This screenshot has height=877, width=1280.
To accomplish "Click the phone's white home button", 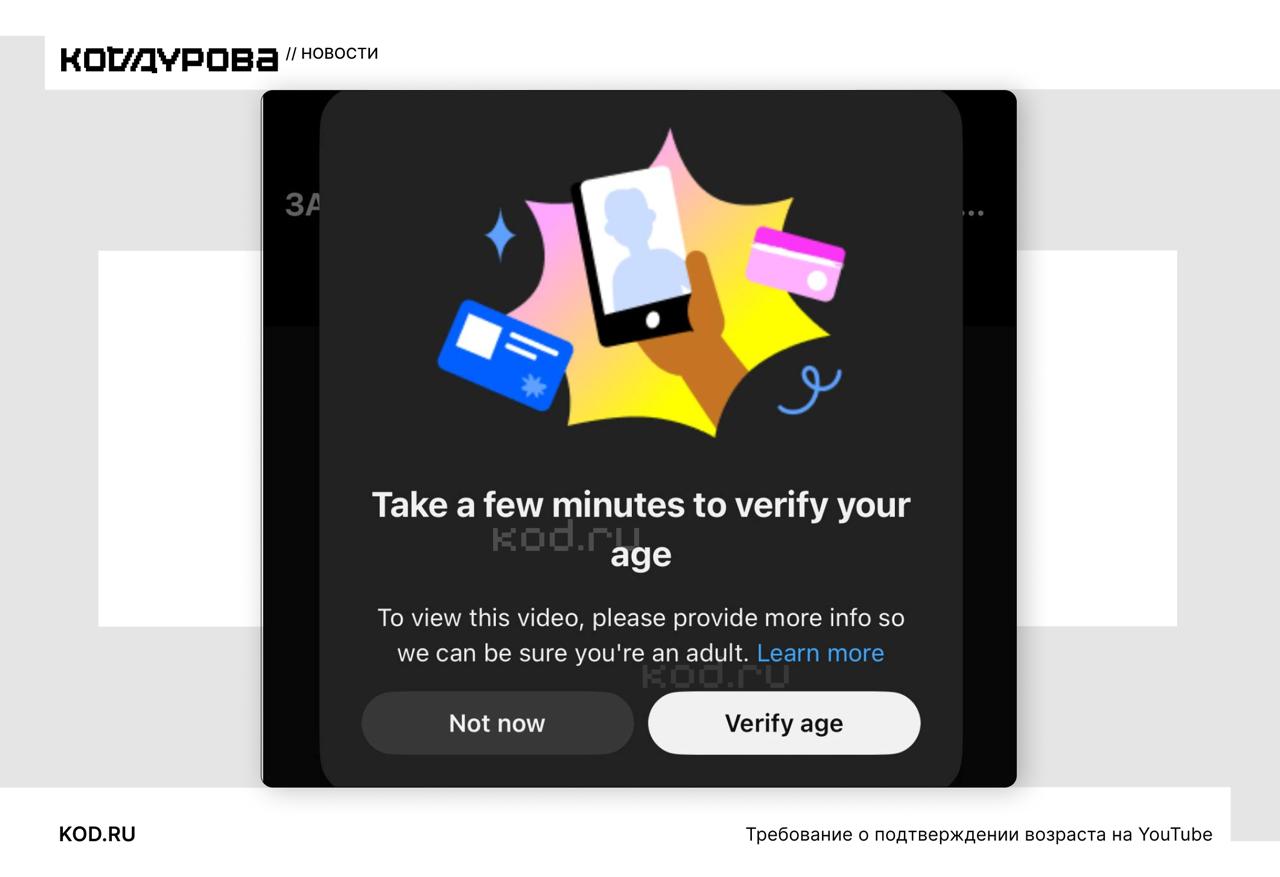I will (653, 320).
